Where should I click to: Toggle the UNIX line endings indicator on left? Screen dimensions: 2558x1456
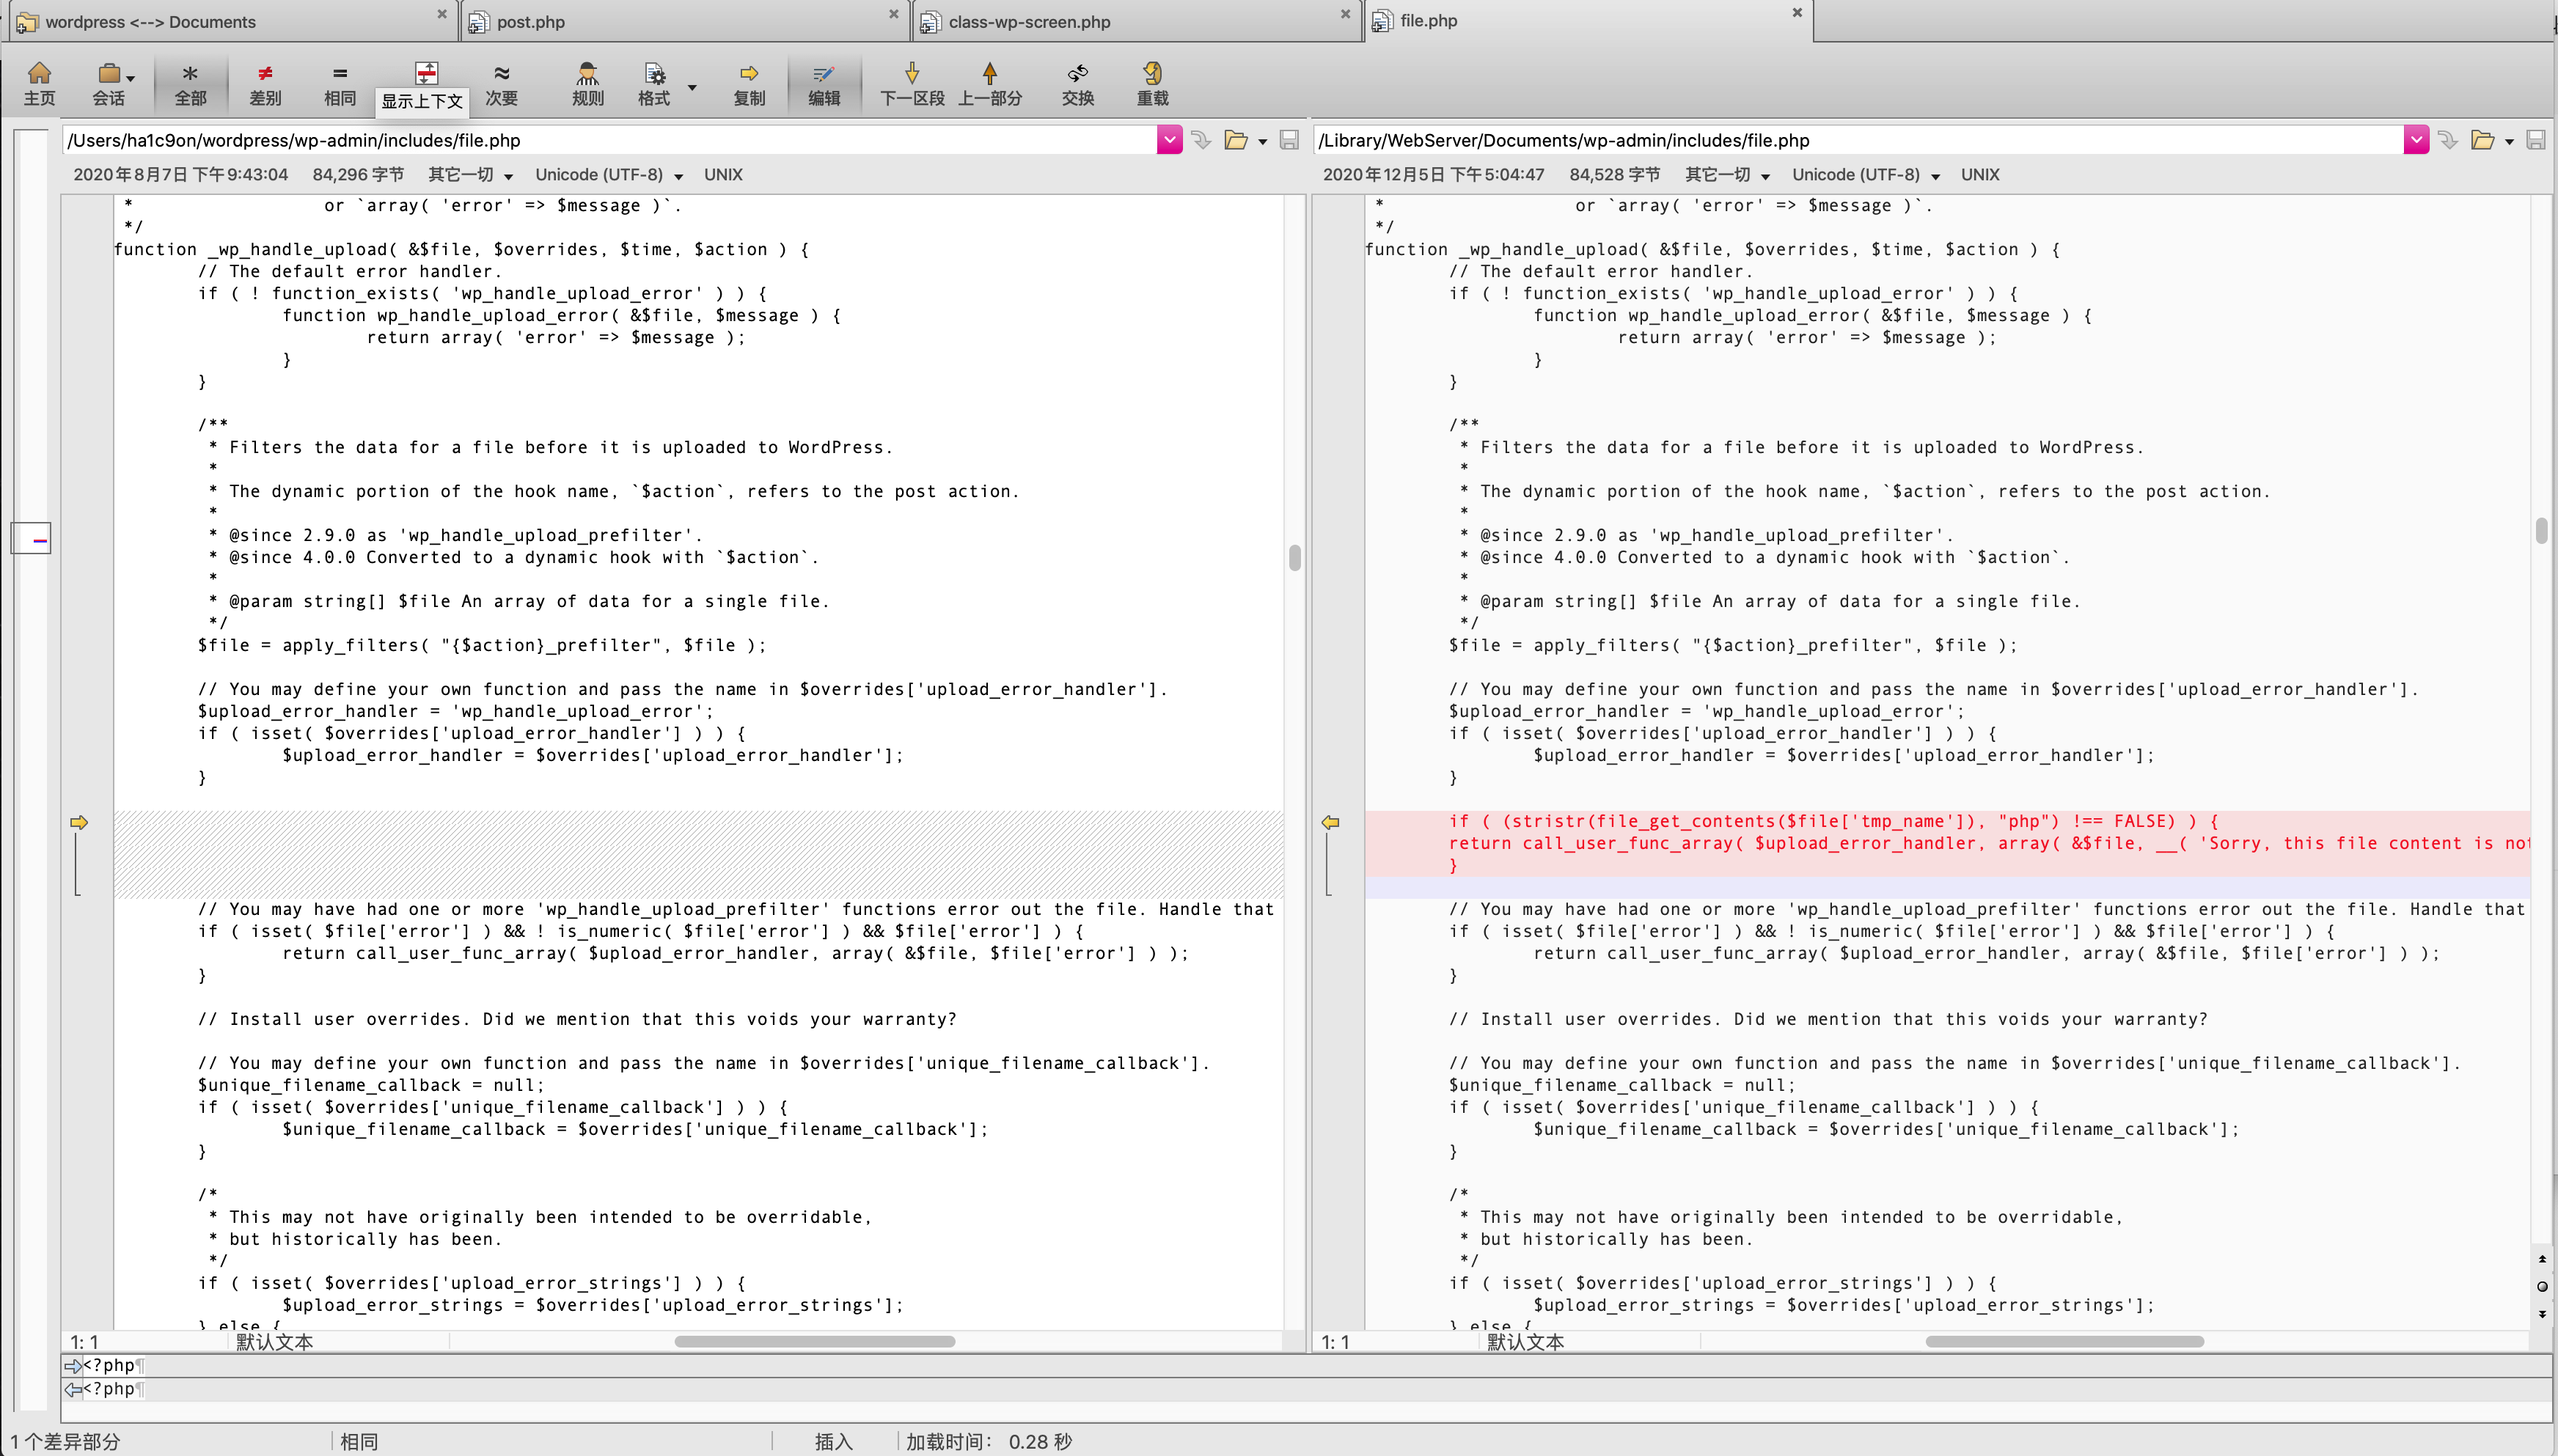click(722, 174)
